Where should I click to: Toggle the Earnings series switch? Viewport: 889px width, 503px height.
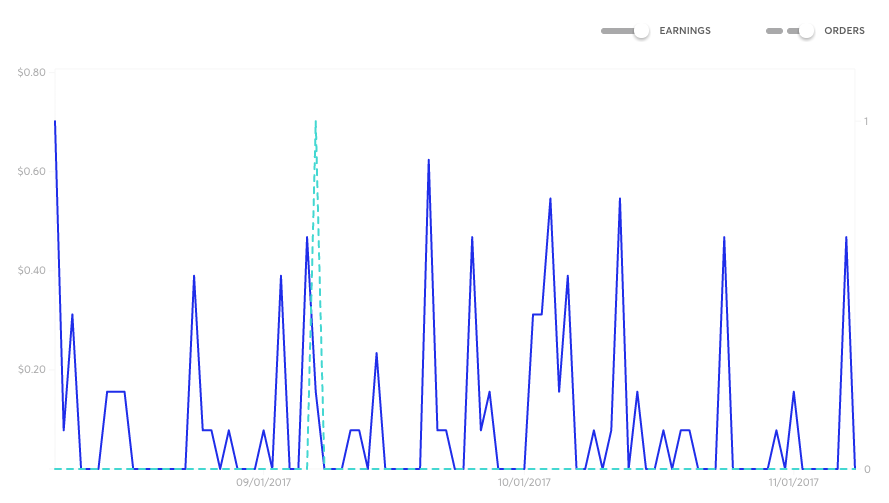[641, 31]
